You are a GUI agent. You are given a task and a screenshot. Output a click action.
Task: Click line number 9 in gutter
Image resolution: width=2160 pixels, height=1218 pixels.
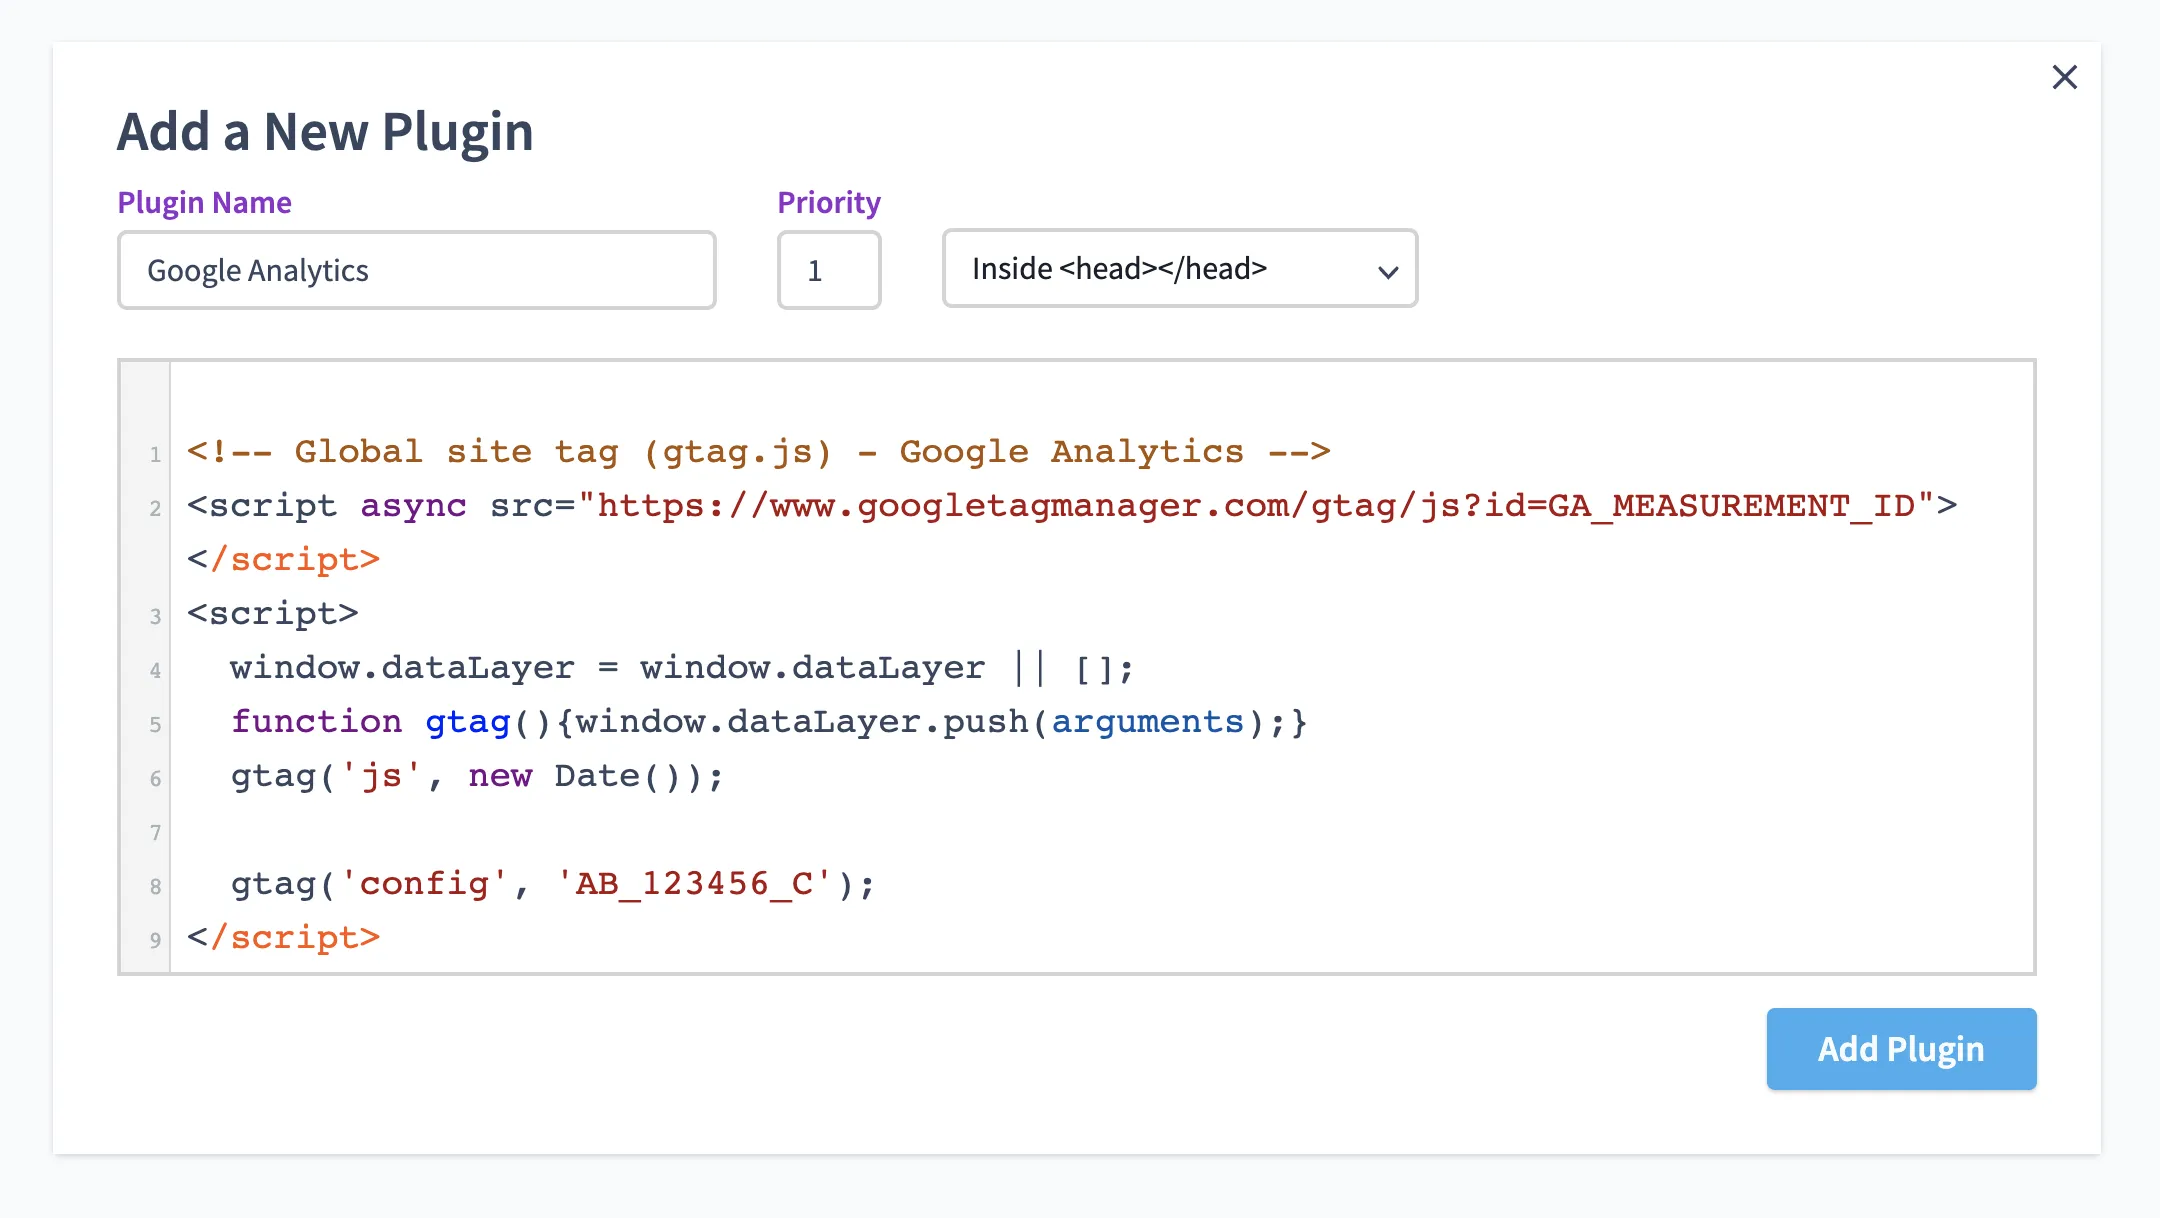(155, 941)
